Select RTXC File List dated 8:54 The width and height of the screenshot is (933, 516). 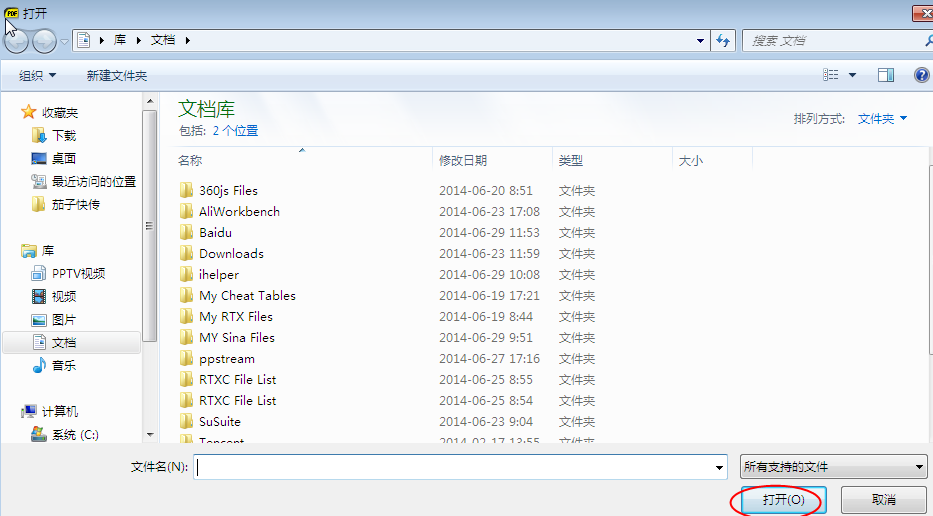pos(237,401)
